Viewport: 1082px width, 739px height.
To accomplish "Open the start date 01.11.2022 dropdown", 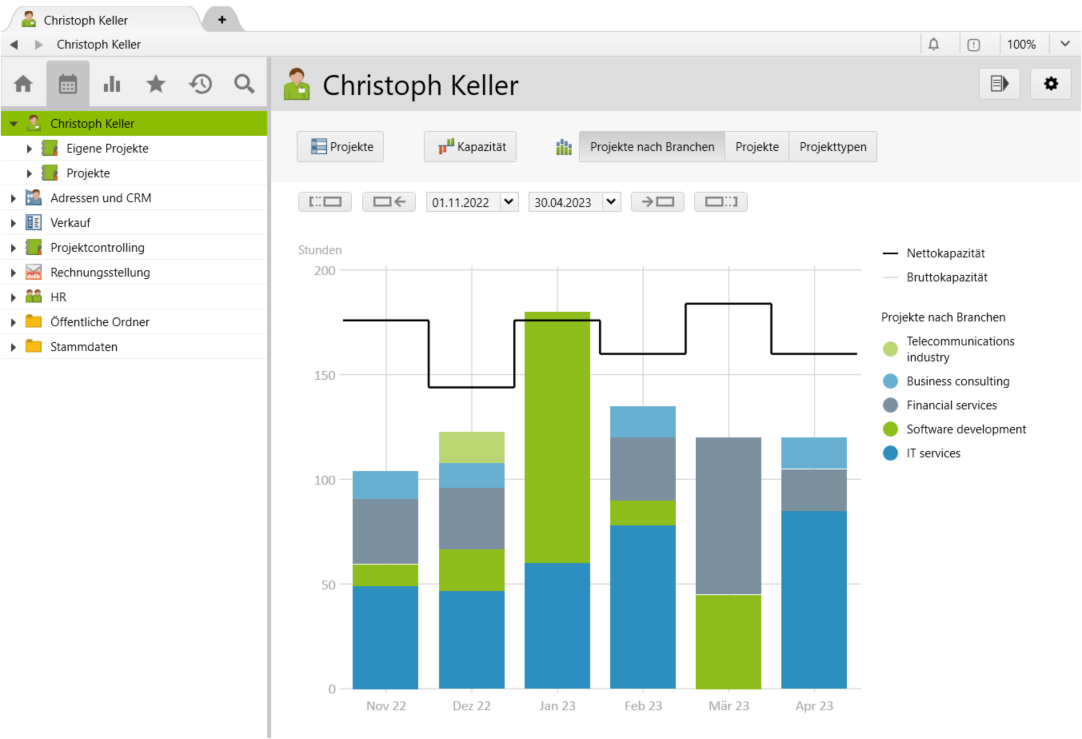I will (x=509, y=202).
